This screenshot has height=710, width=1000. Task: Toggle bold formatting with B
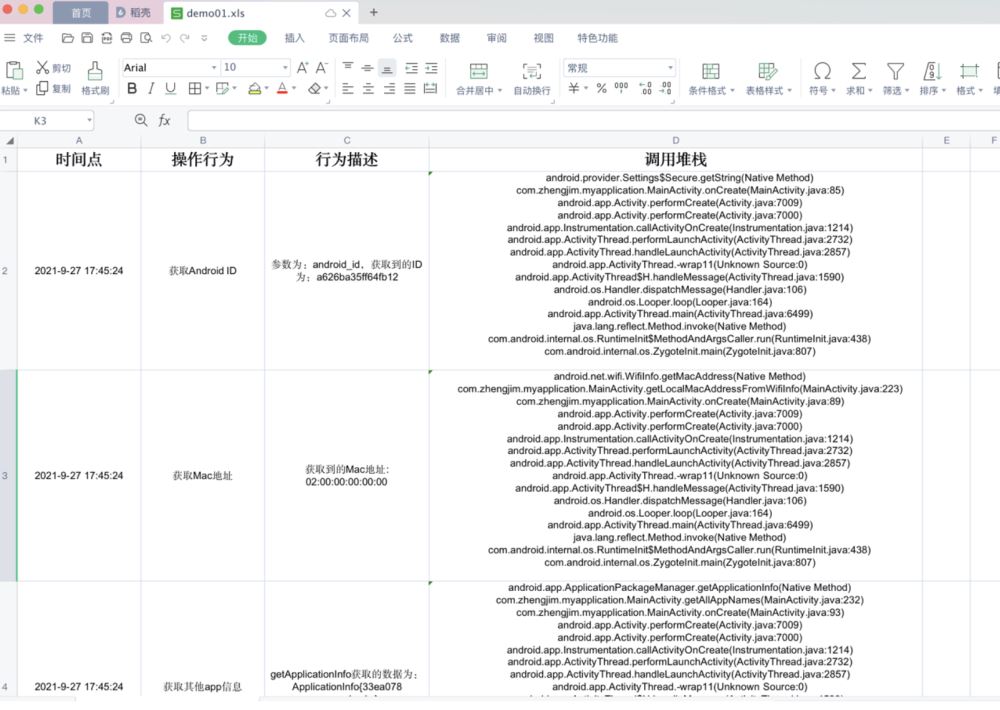click(132, 88)
